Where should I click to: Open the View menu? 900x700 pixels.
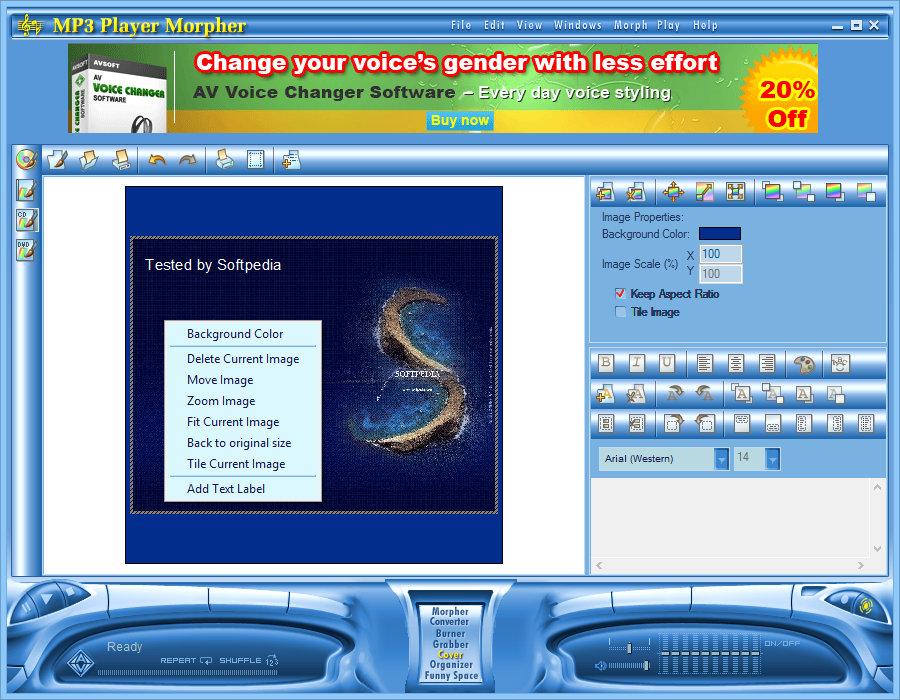[x=529, y=25]
